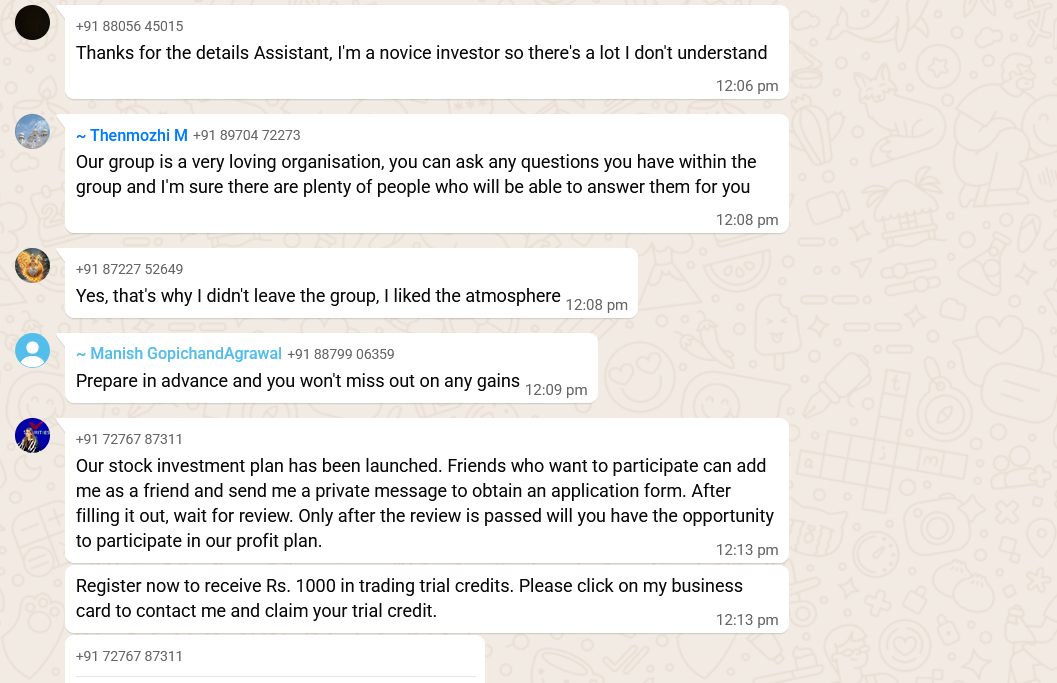Open the dark avatar of sender +91 88056 45015
This screenshot has width=1057, height=683.
[33, 22]
